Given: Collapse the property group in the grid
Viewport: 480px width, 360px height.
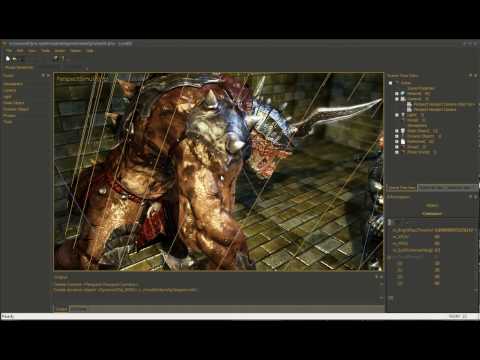Looking at the screenshot, I should 389,257.
